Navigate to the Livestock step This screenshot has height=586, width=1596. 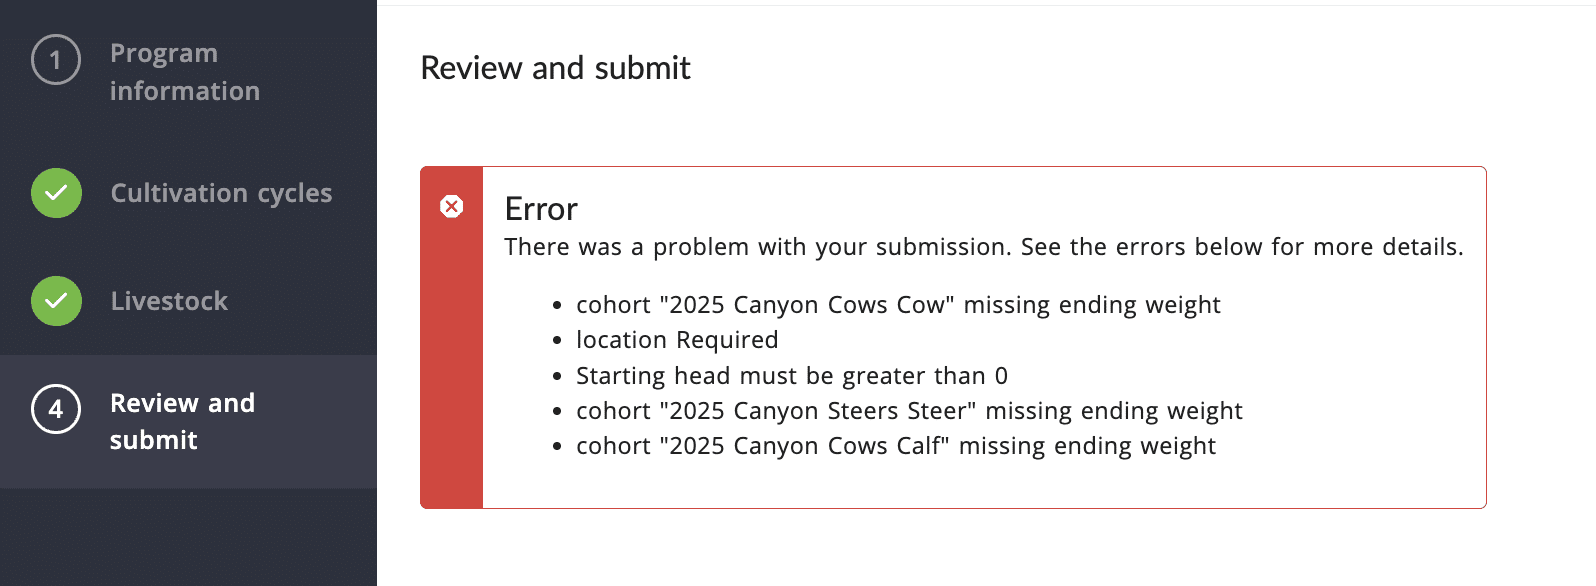(x=169, y=301)
